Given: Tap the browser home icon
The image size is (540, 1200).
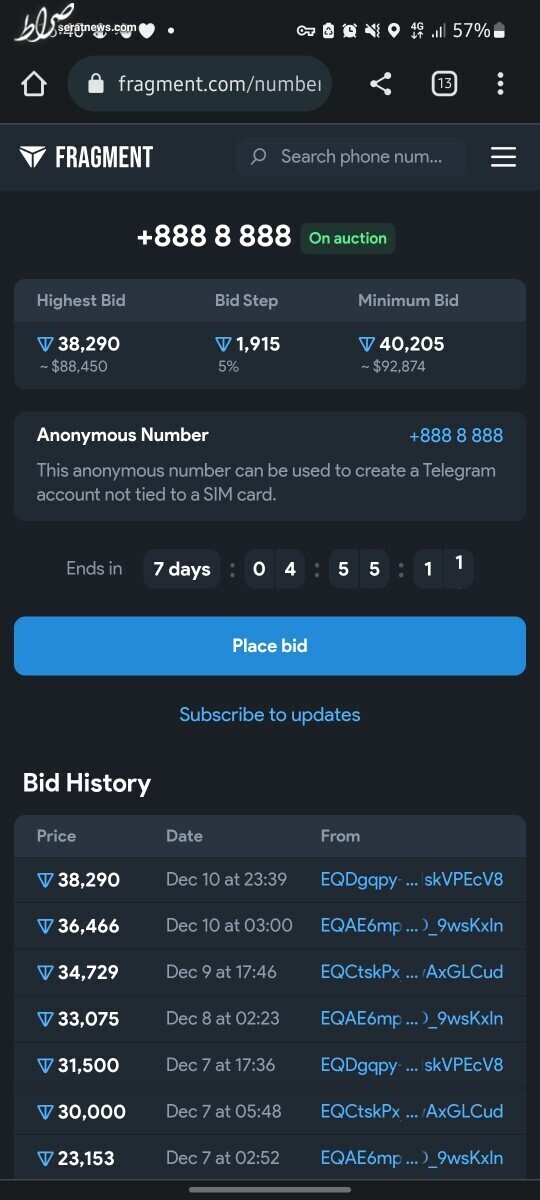Looking at the screenshot, I should click(34, 84).
